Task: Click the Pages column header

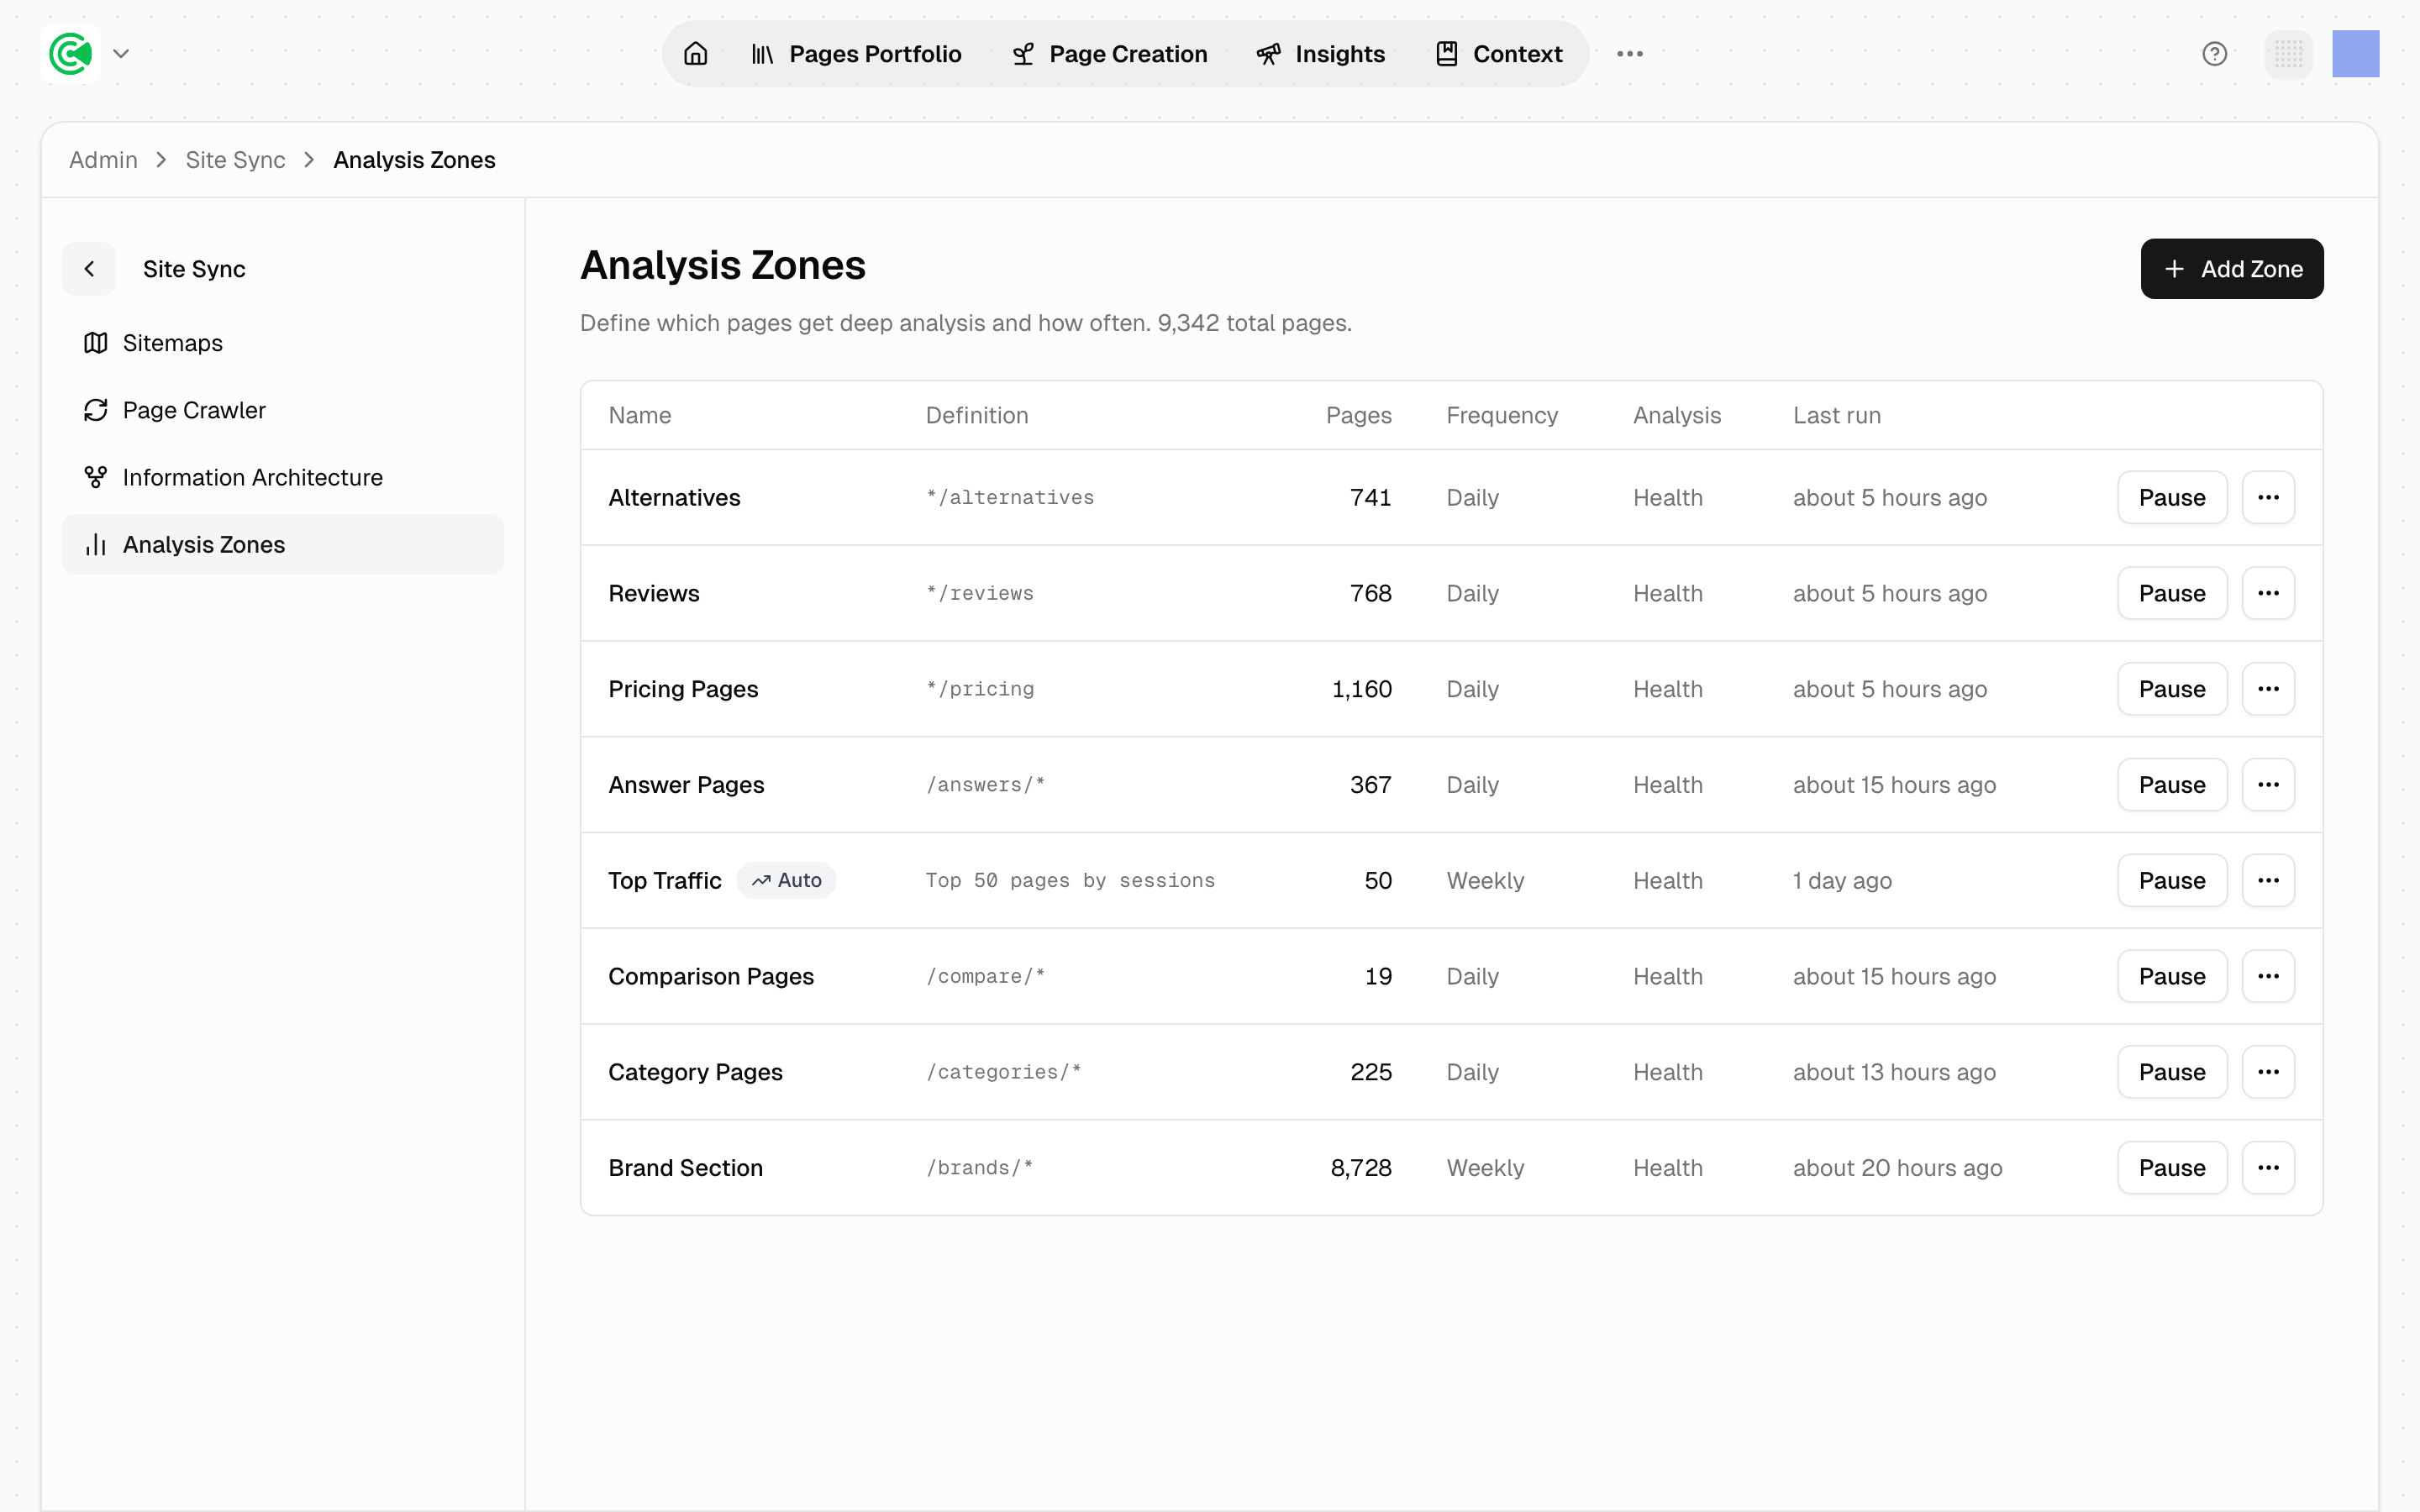Action: (x=1358, y=415)
